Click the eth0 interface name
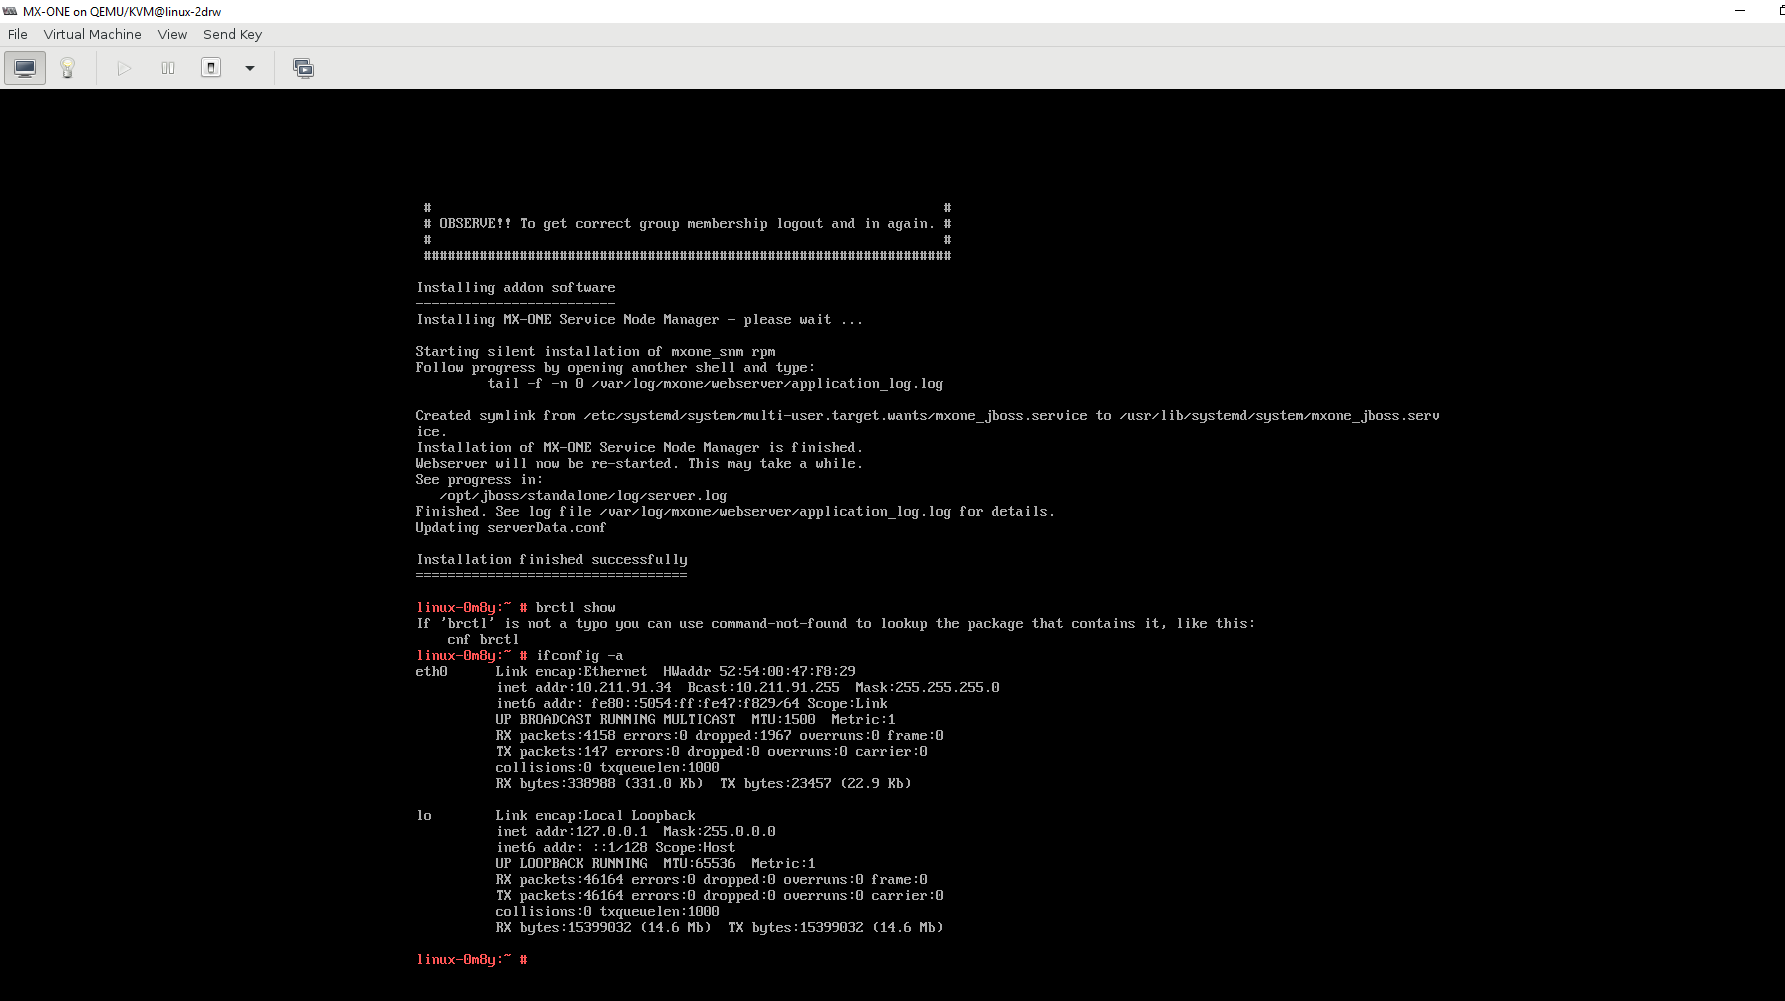The image size is (1785, 1001). coord(432,671)
